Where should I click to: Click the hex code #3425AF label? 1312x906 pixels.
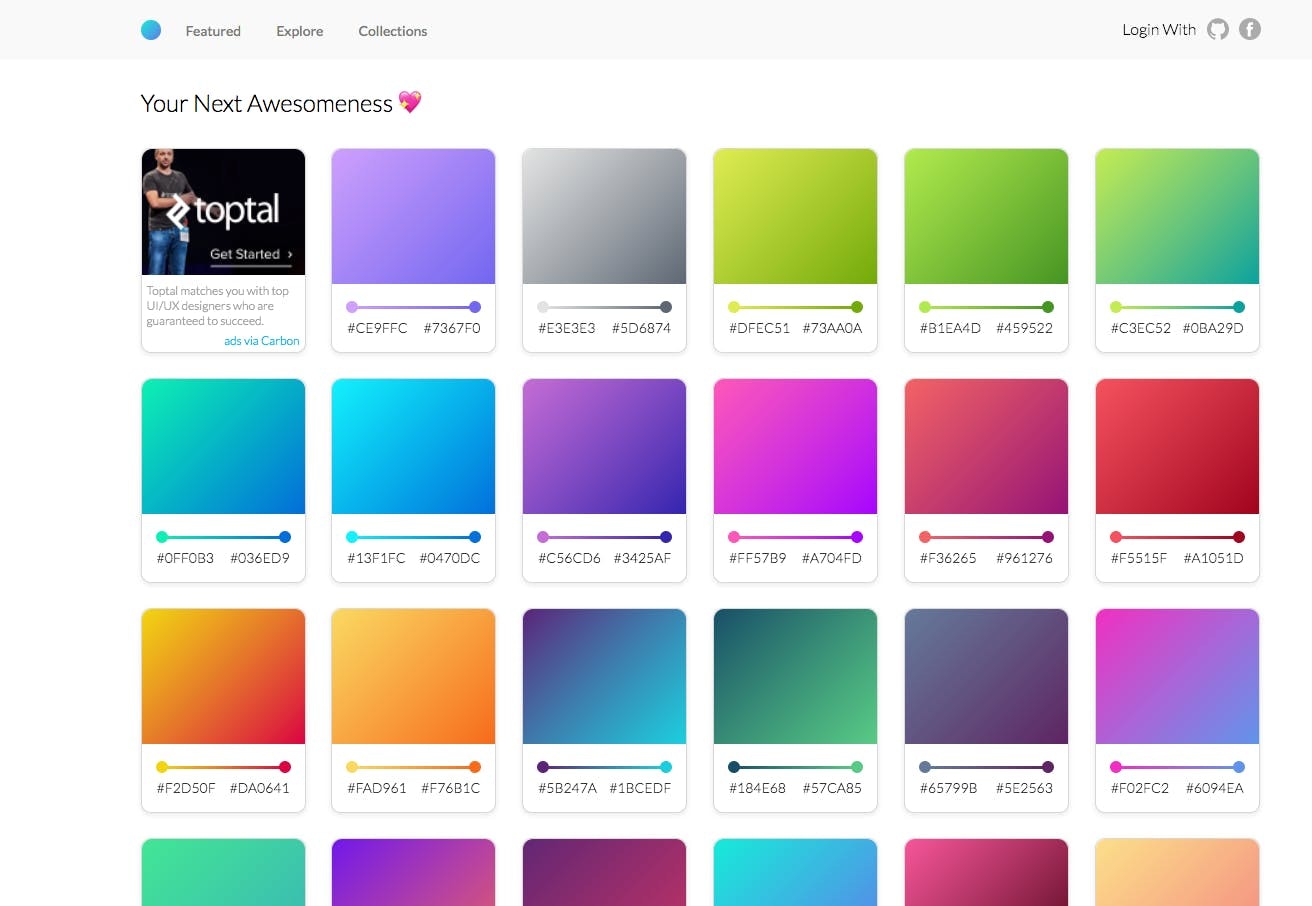coord(643,557)
